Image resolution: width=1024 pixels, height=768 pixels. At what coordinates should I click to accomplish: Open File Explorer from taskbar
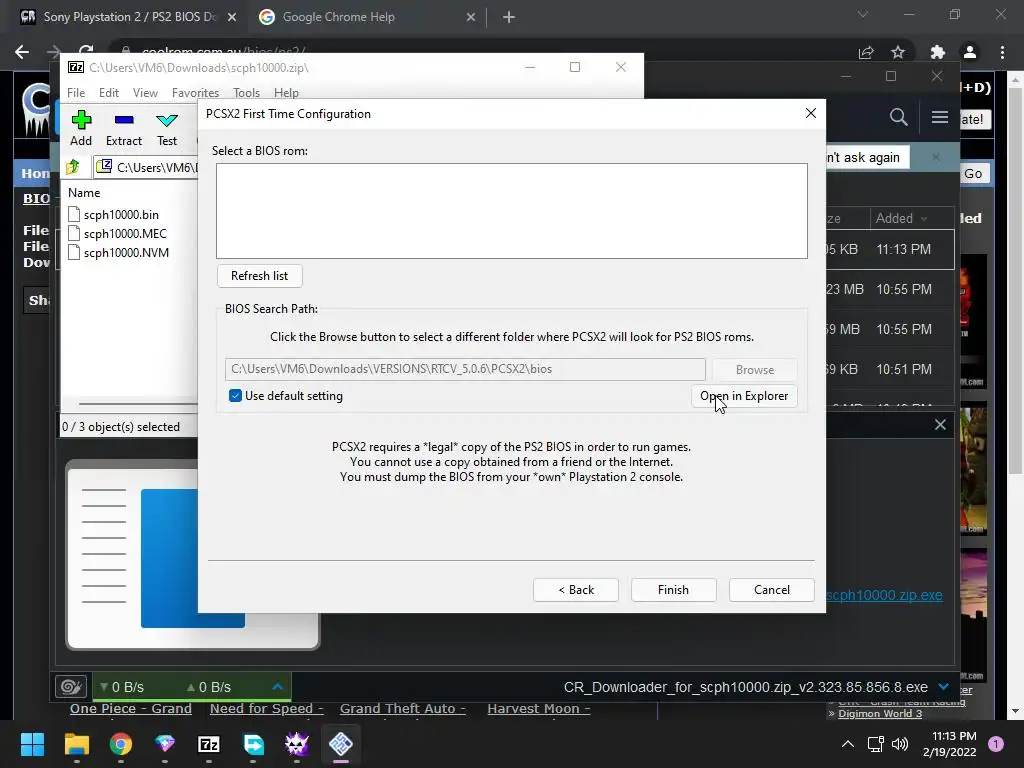tap(76, 744)
